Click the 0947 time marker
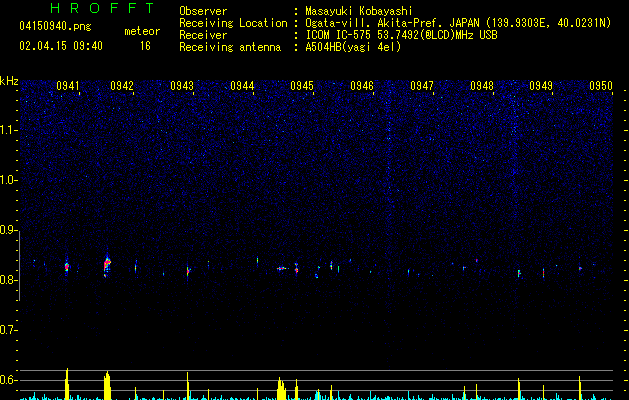This screenshot has height=400, width=629. [x=422, y=86]
